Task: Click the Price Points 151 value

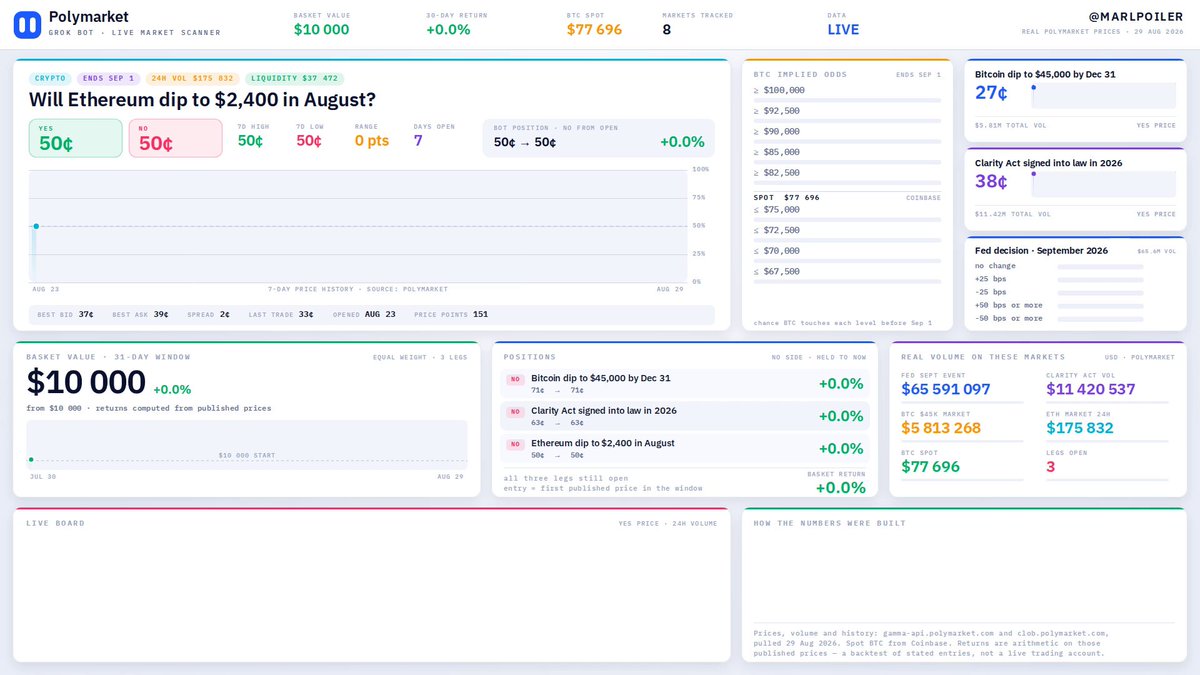Action: [480, 315]
